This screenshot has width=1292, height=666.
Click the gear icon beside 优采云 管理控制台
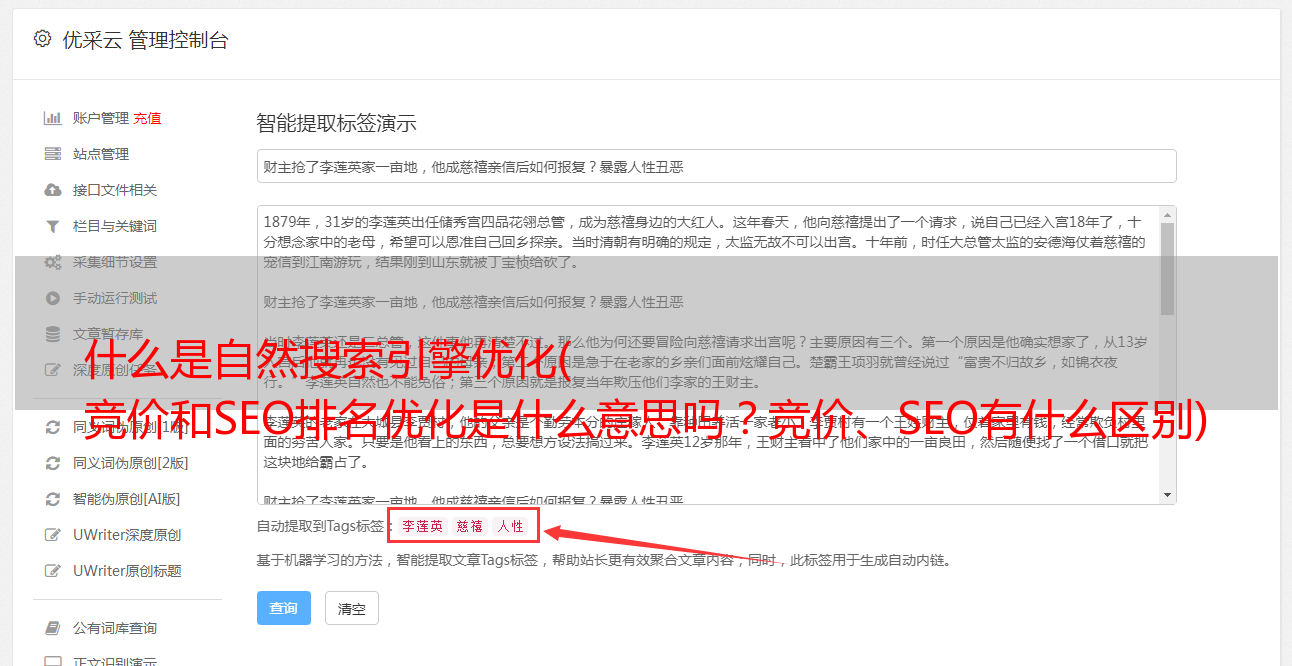(x=42, y=39)
